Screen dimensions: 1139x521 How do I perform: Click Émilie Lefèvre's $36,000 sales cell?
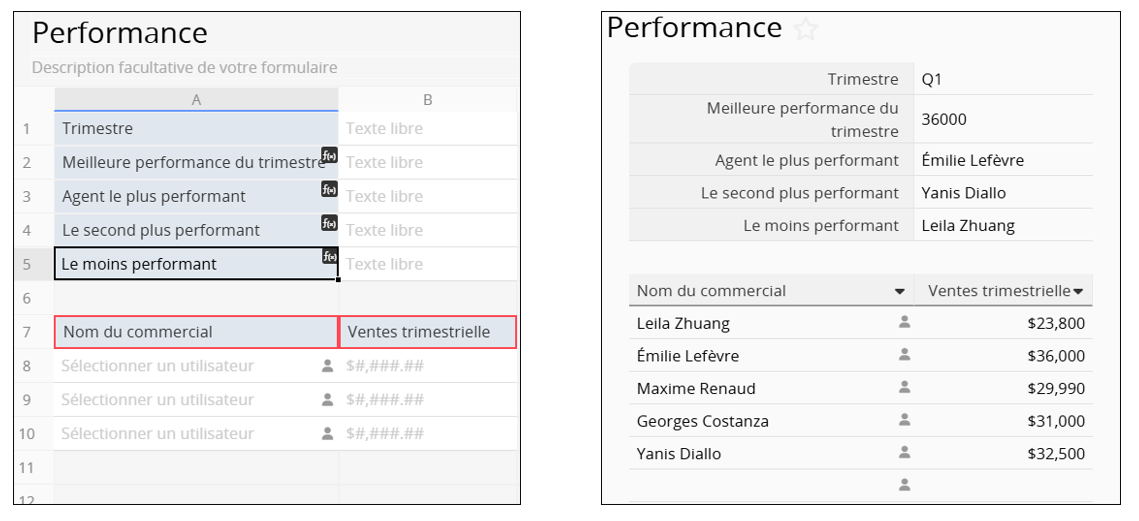click(x=1055, y=355)
